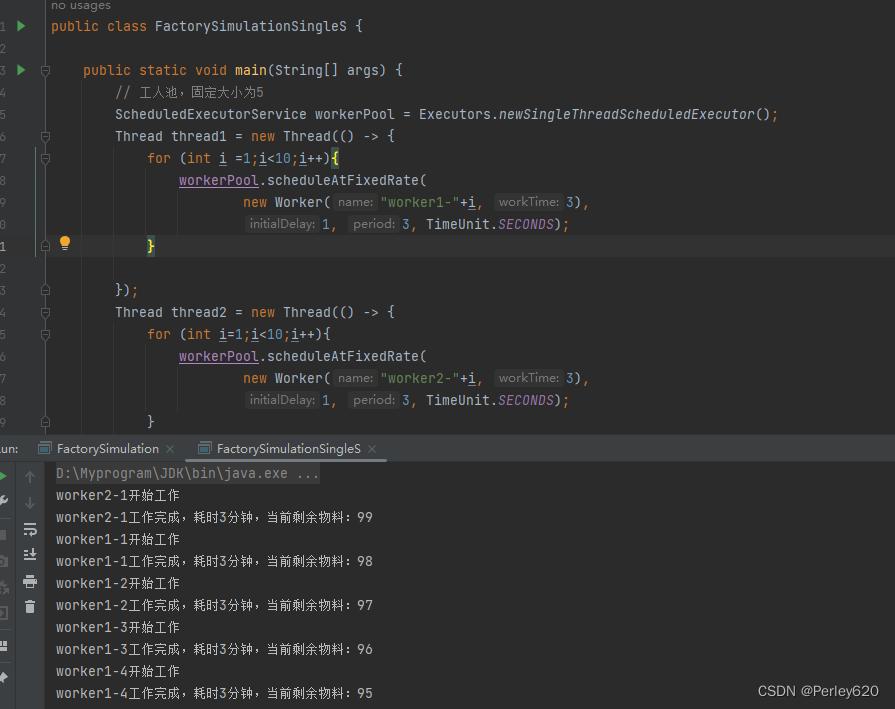Click console line "worker2-1开始工作"
This screenshot has height=709, width=895.
pyautogui.click(x=118, y=496)
